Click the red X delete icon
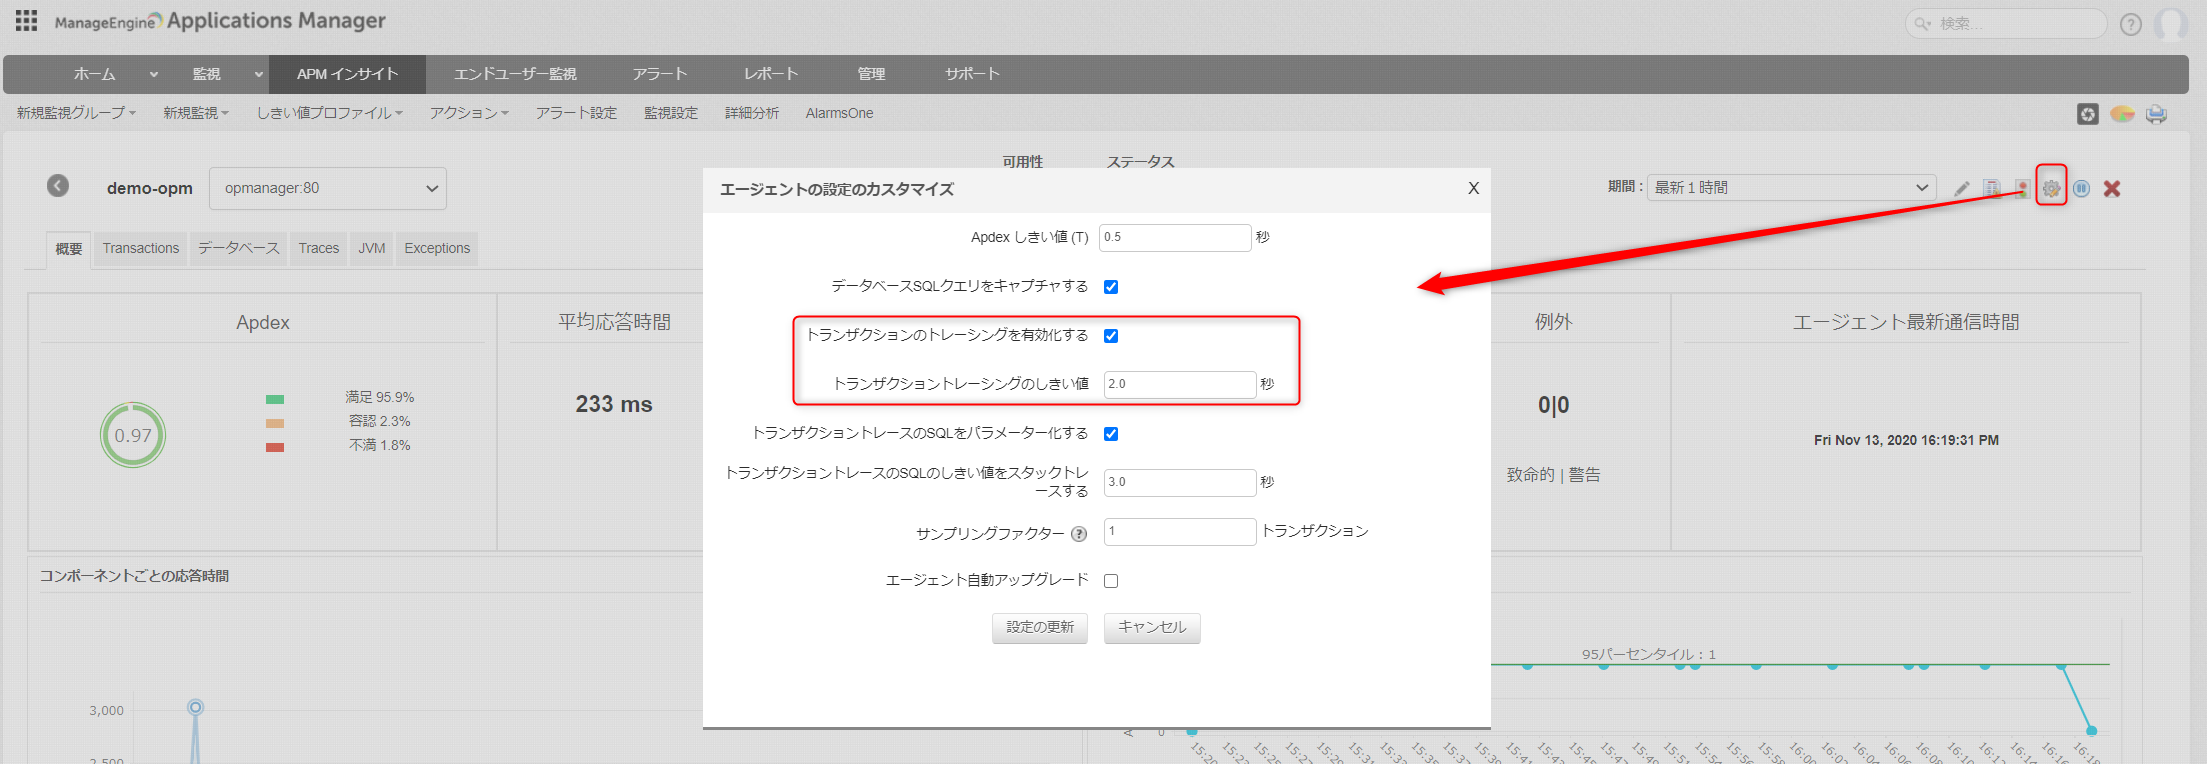2207x764 pixels. coord(2112,188)
